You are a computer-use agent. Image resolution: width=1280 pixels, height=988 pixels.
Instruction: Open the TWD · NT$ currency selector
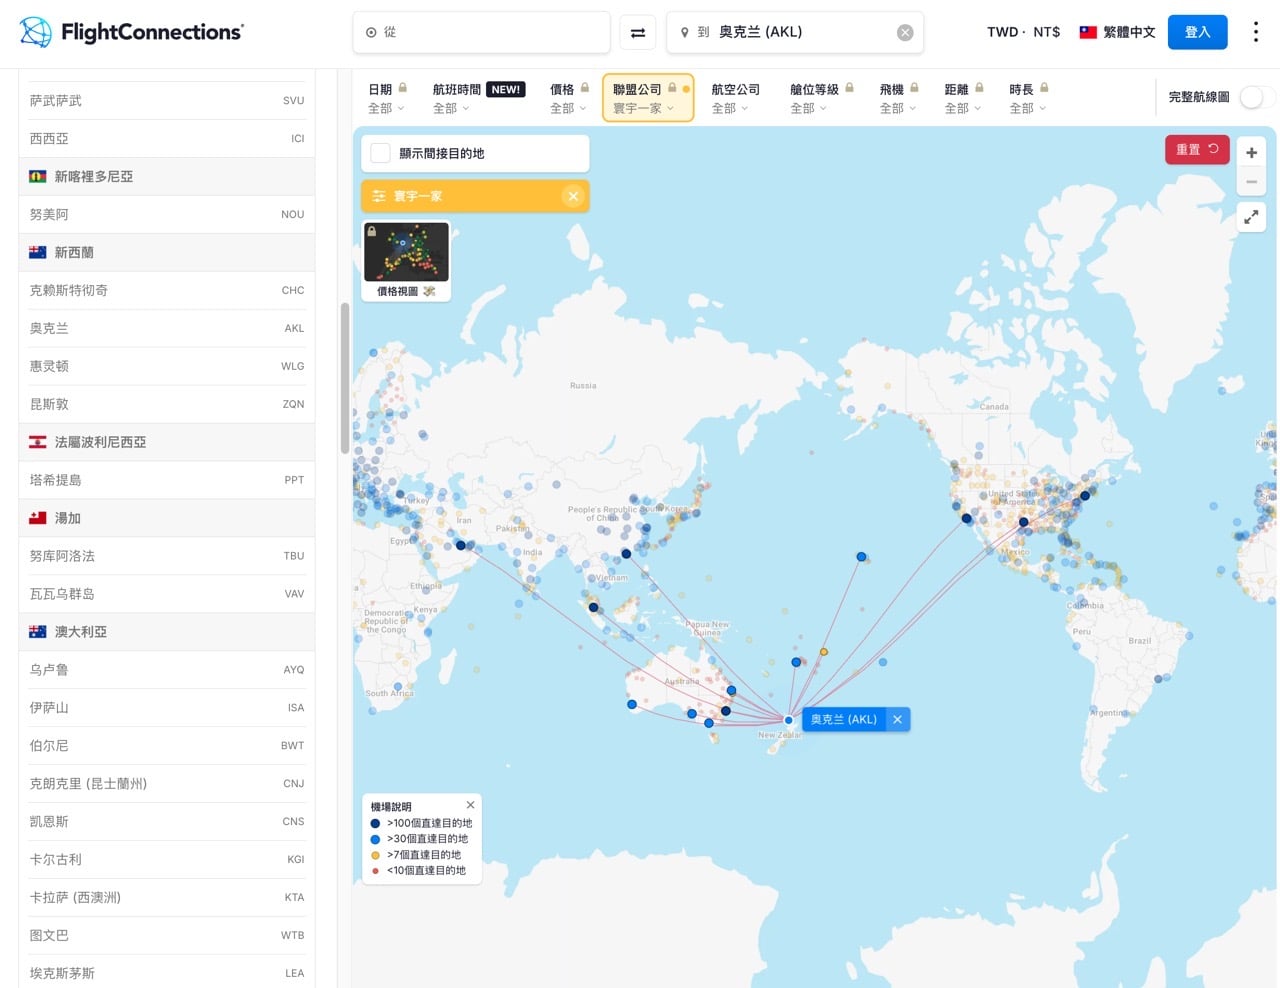coord(1023,32)
